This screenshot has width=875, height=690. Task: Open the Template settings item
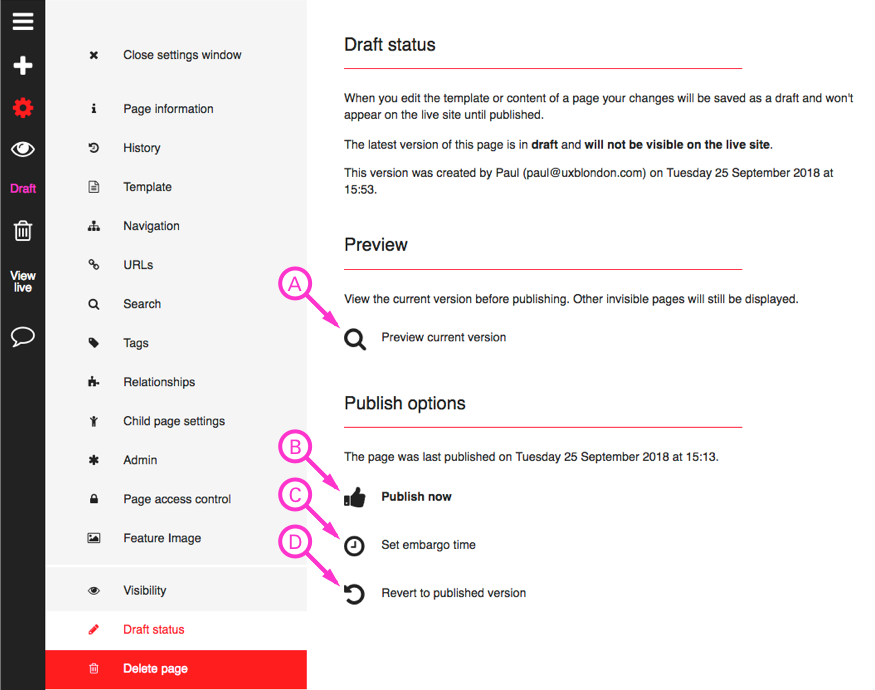point(147,187)
